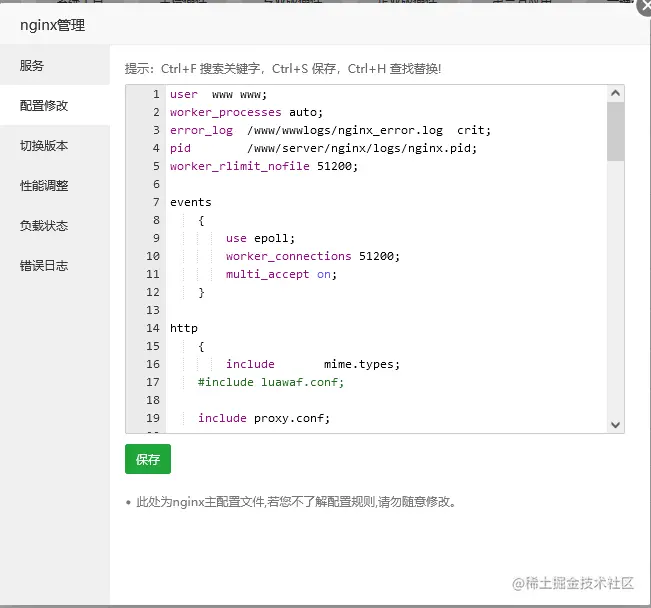Click commented '#include luawaf.conf;' line

pyautogui.click(x=271, y=382)
